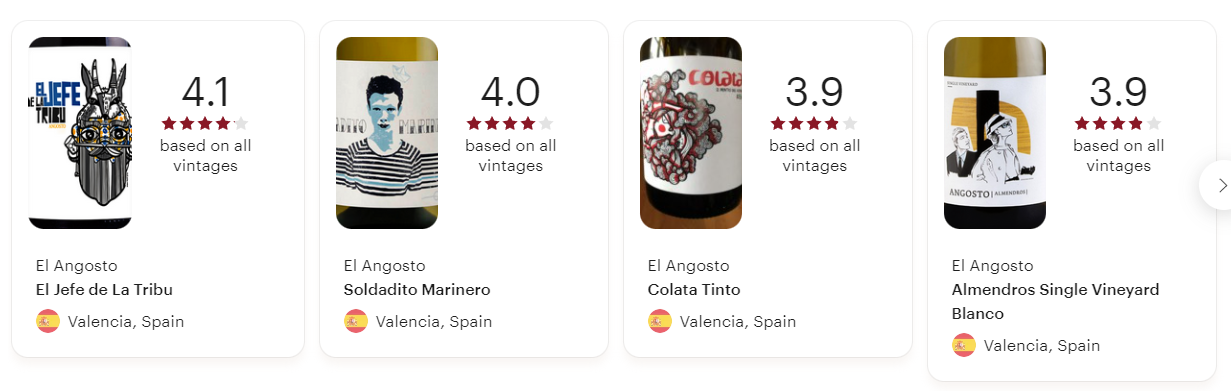Open Almendros Single Vineyard bottle image
This screenshot has width=1231, height=391.
coord(995,133)
